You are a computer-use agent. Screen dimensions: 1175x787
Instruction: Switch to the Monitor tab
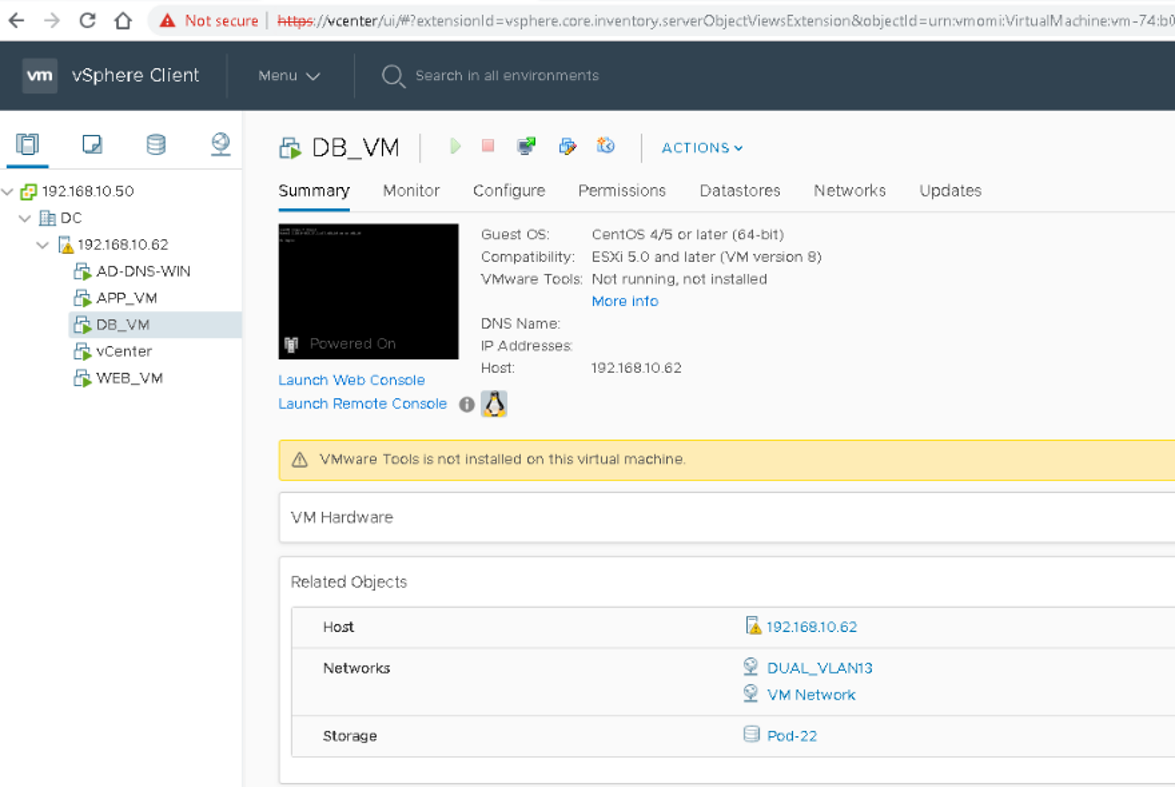[x=411, y=190]
